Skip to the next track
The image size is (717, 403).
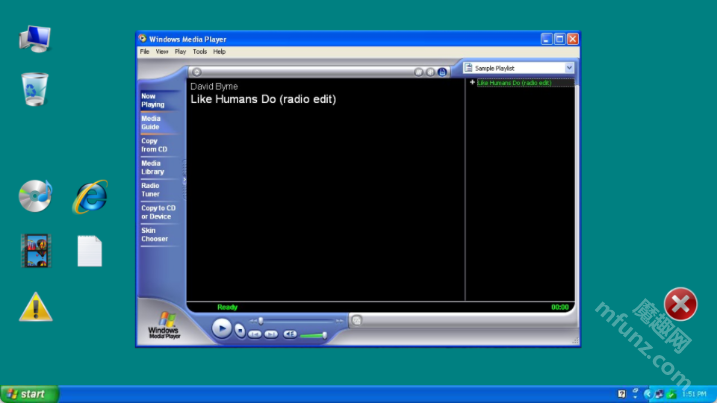(x=271, y=334)
